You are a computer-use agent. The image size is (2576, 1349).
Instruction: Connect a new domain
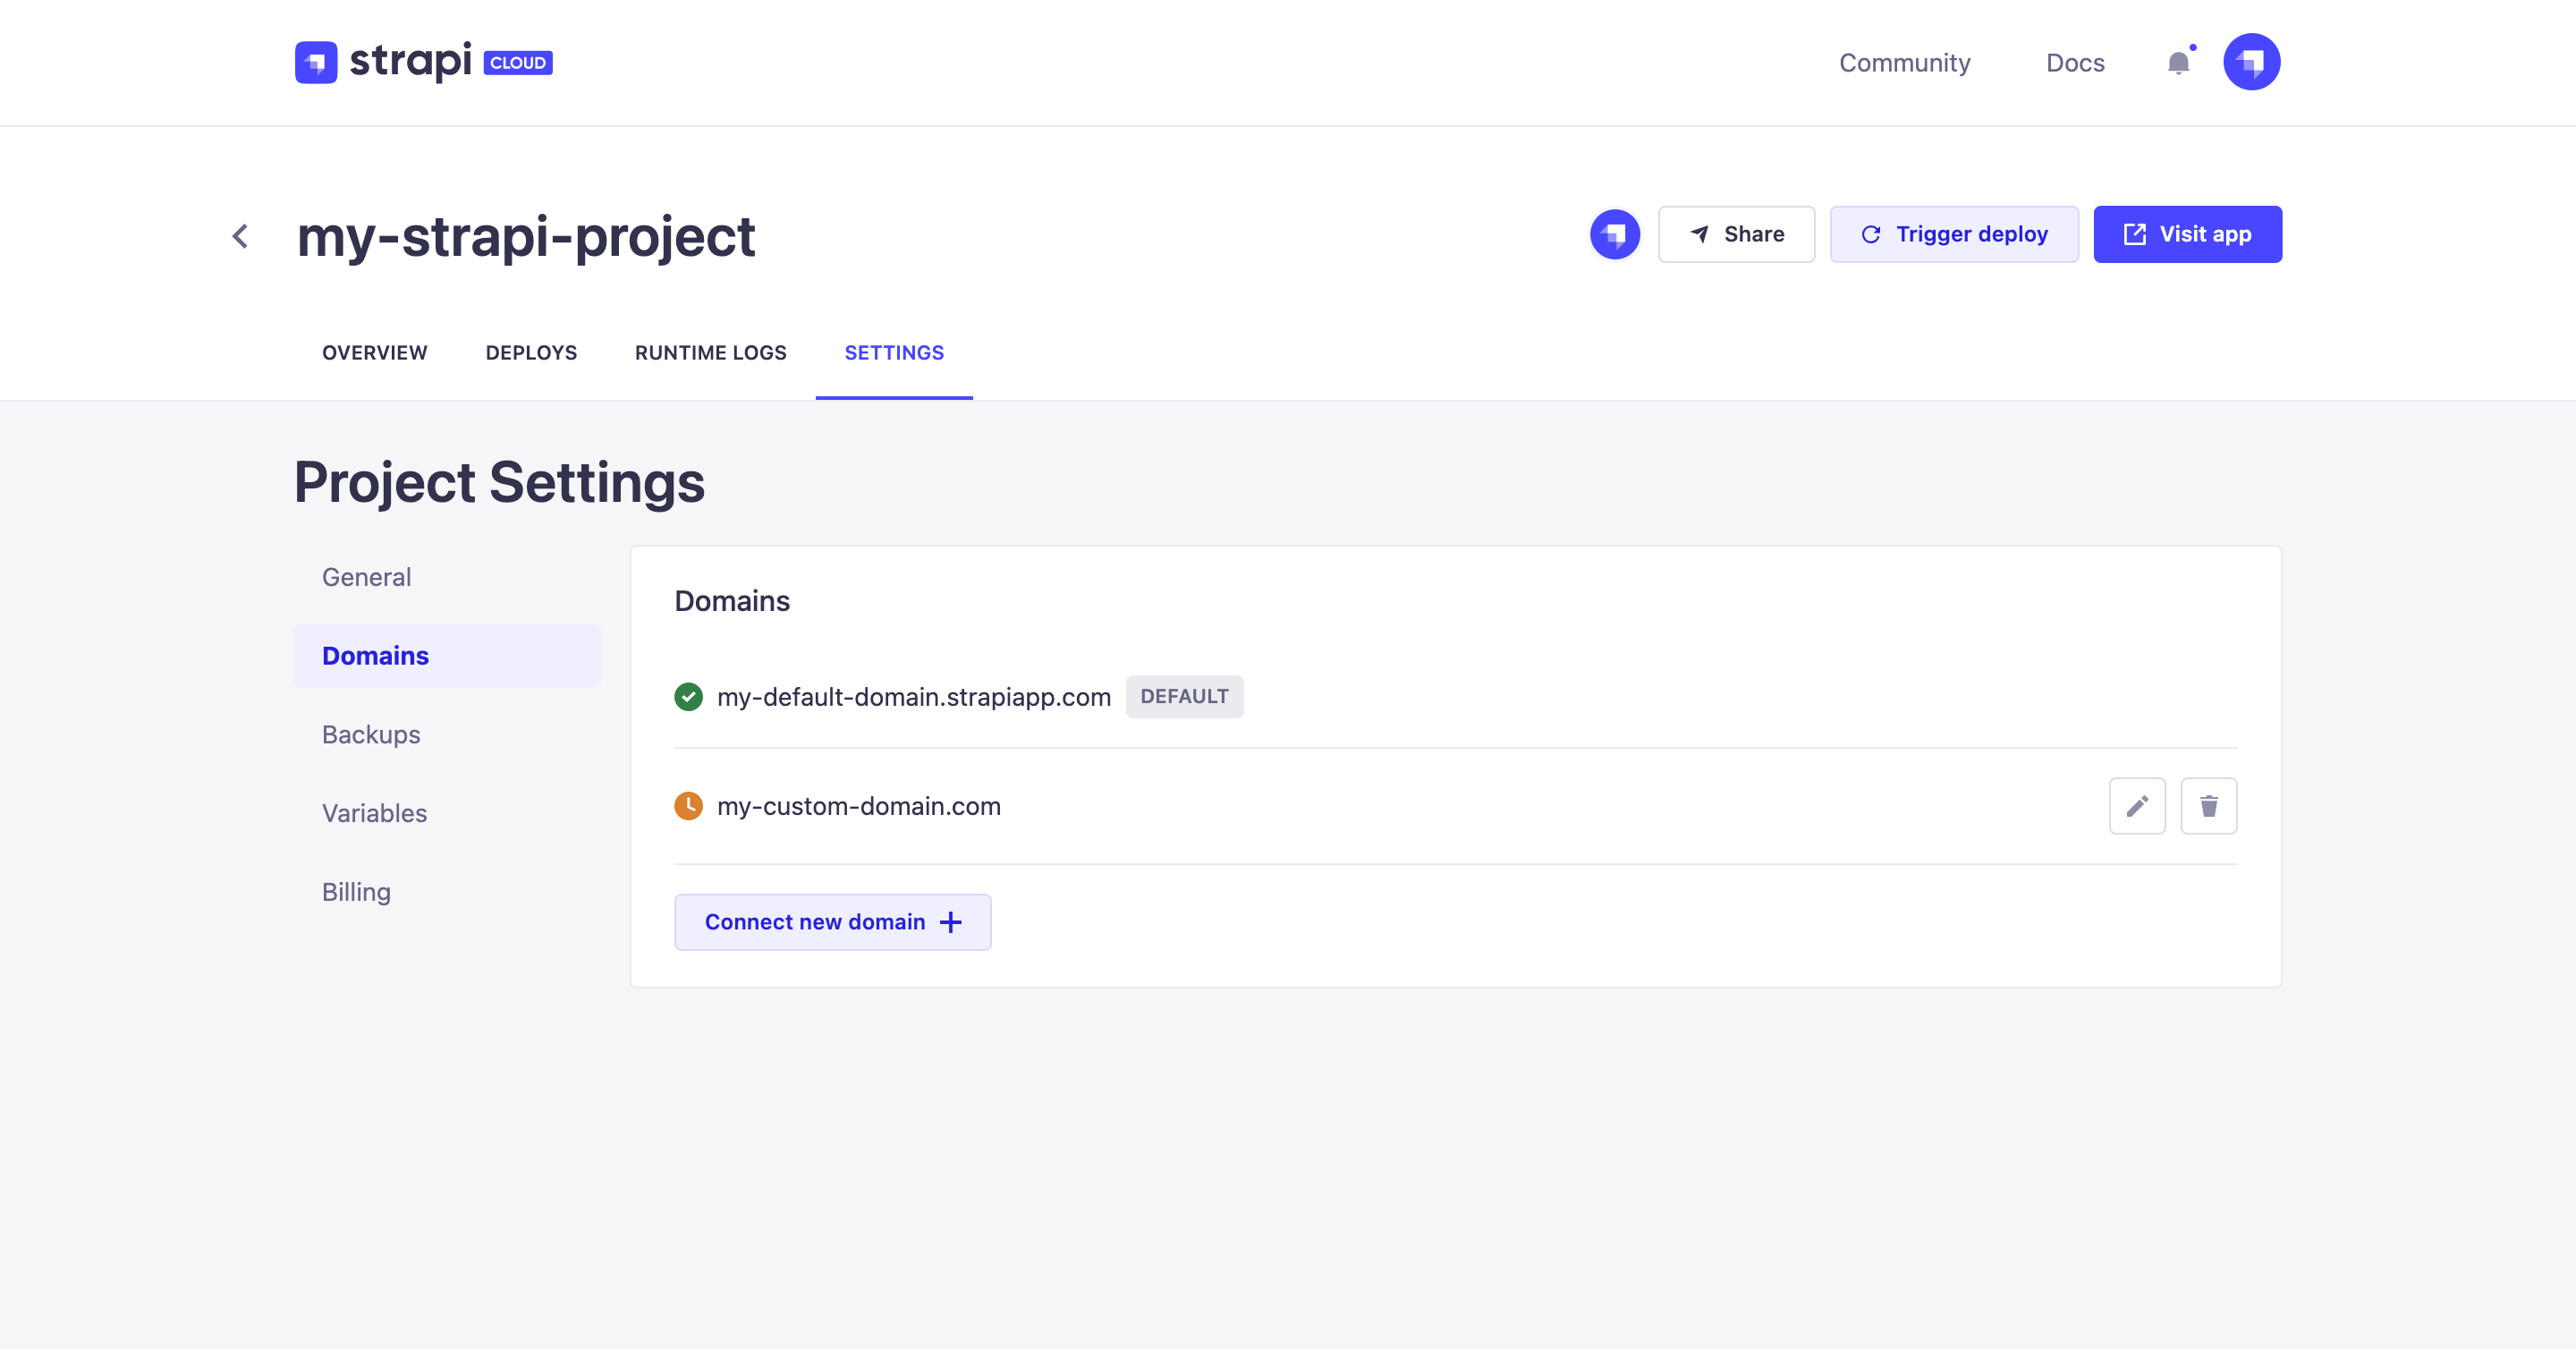point(832,921)
